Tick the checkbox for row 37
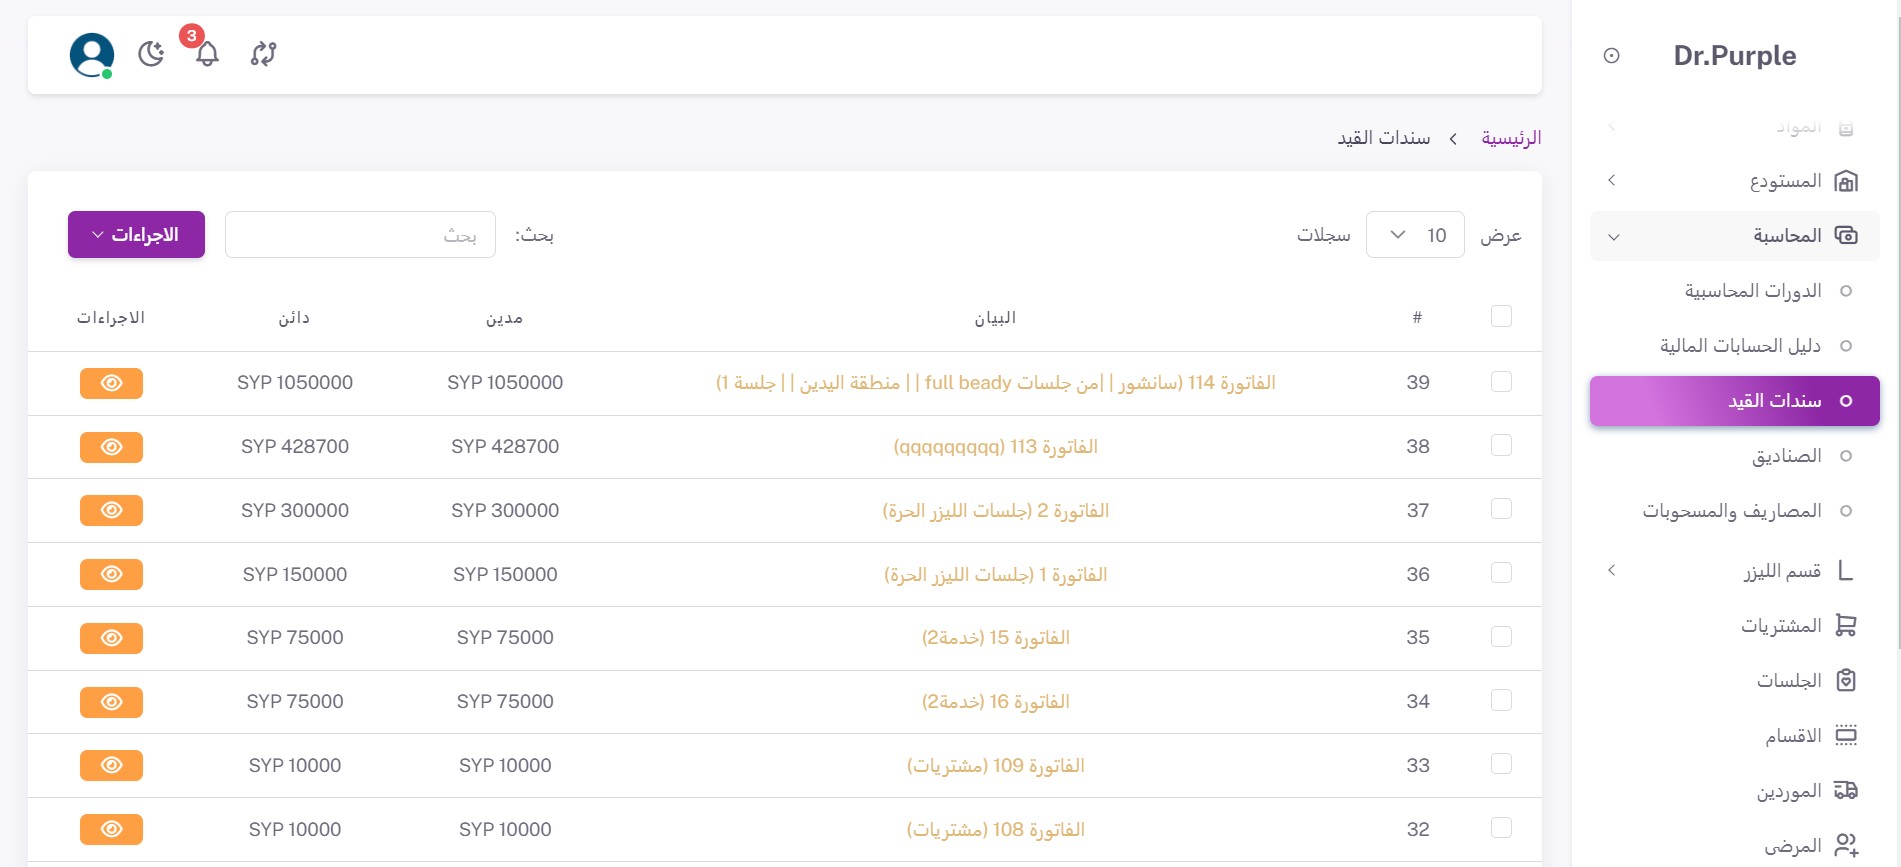The height and width of the screenshot is (867, 1901). [1501, 509]
